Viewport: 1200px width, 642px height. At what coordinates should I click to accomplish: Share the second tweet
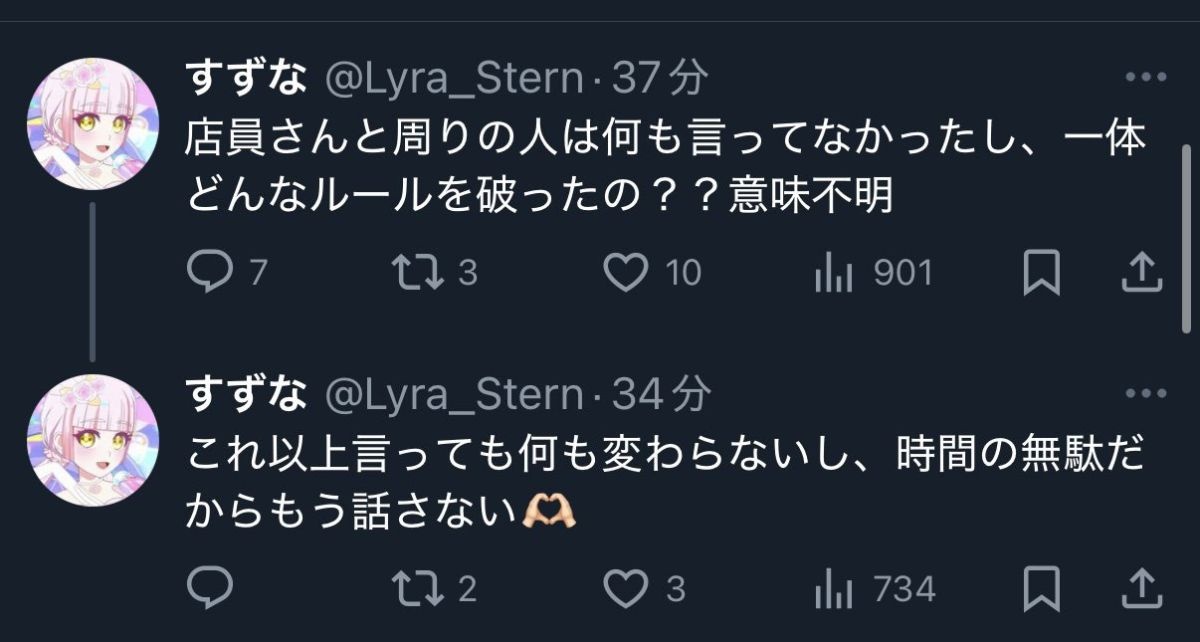pyautogui.click(x=1141, y=589)
